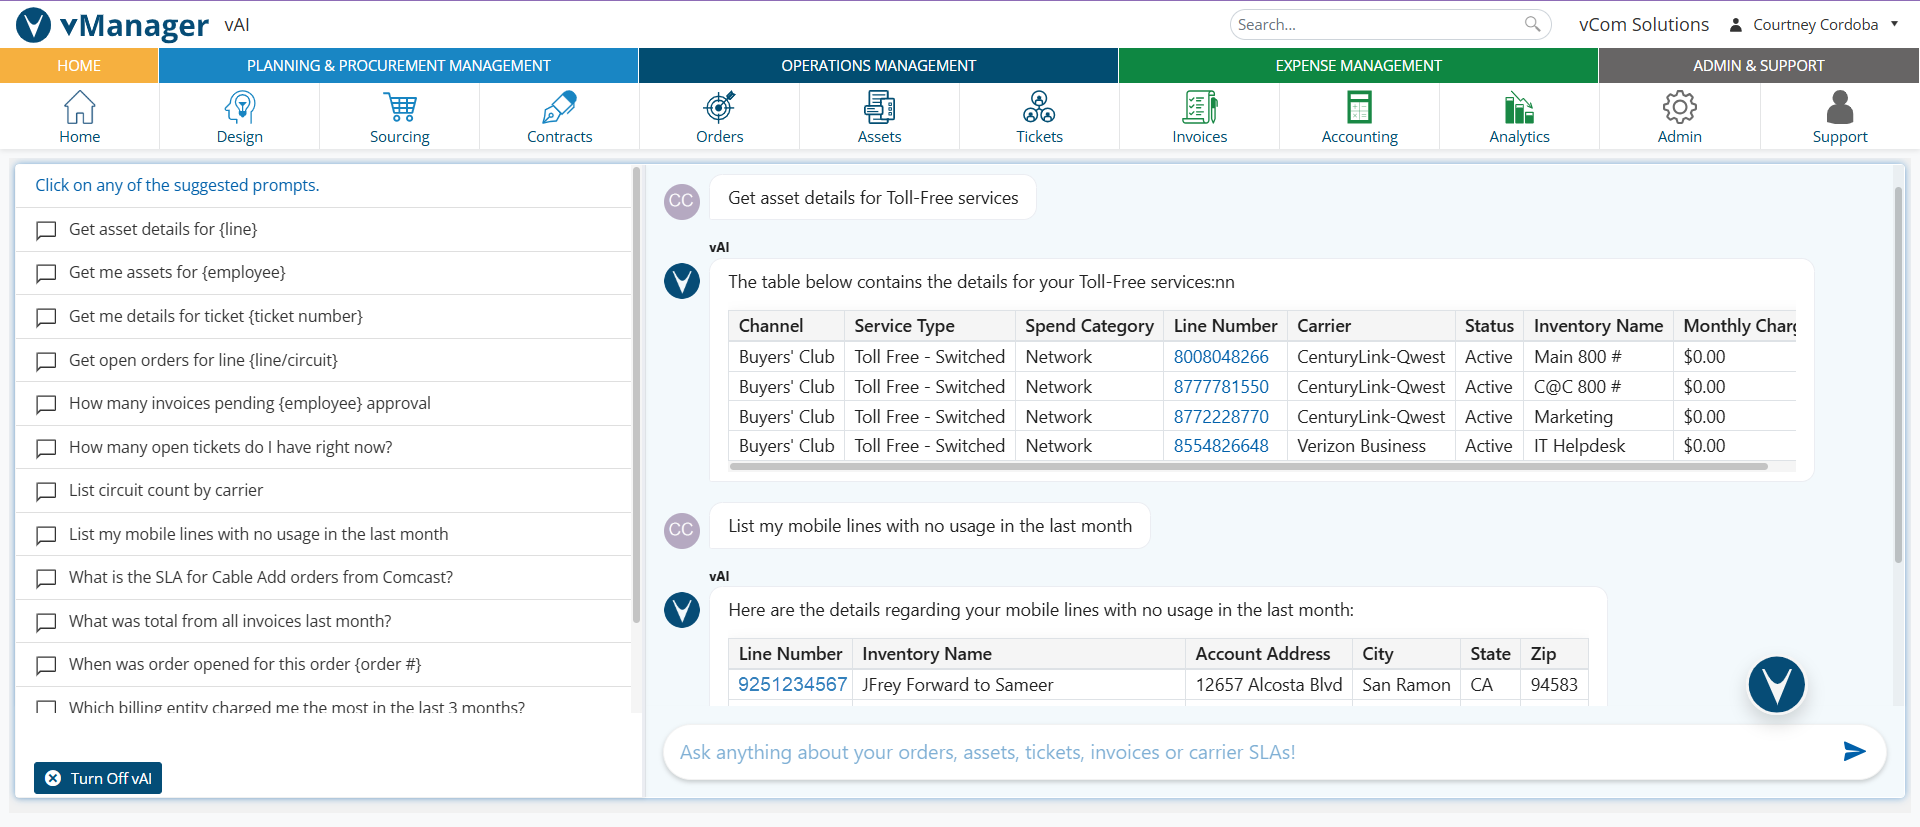Click the chat conversation vertical scrollbar
The width and height of the screenshot is (1920, 827).
tap(1898, 375)
